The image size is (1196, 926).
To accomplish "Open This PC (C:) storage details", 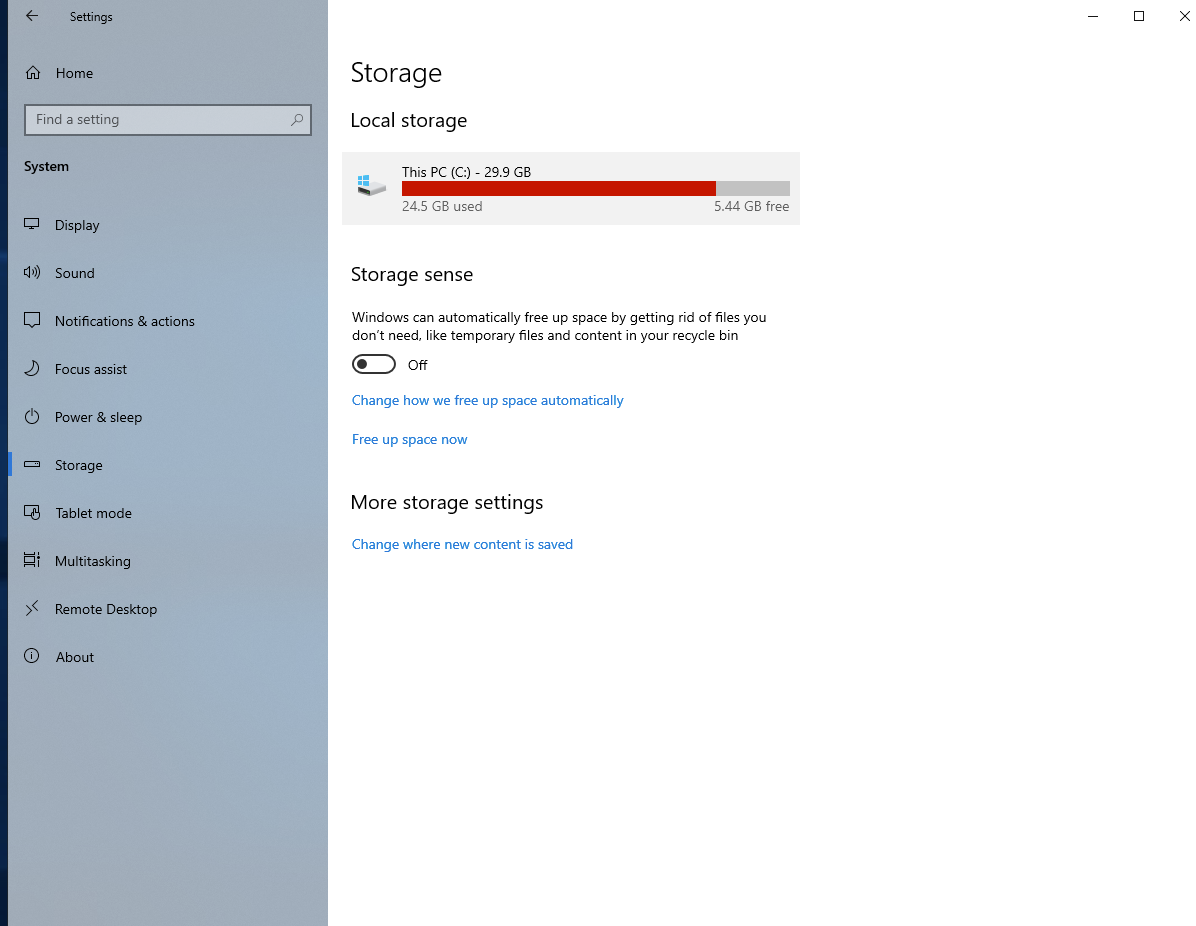I will [571, 188].
